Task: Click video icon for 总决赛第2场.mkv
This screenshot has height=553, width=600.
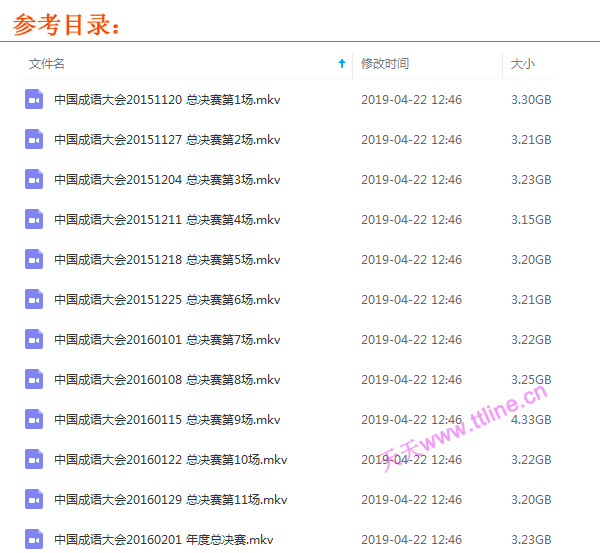Action: point(34,139)
